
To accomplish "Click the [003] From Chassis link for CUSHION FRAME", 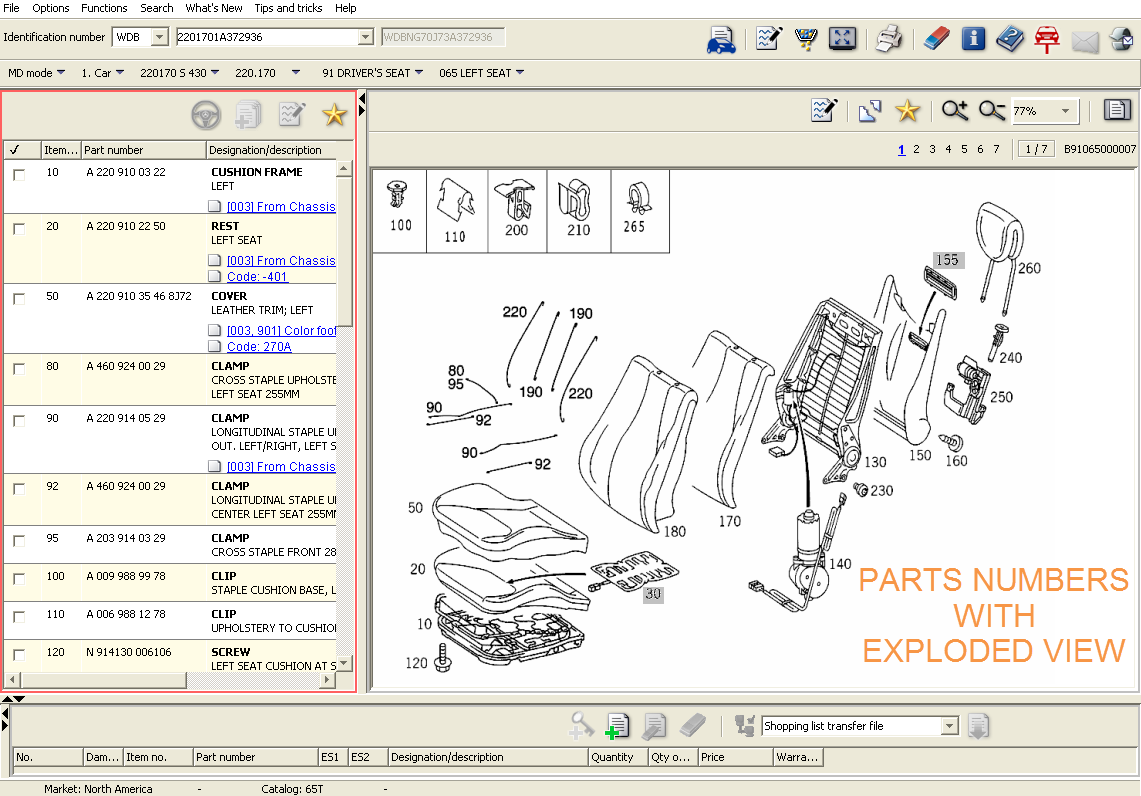I will 281,206.
